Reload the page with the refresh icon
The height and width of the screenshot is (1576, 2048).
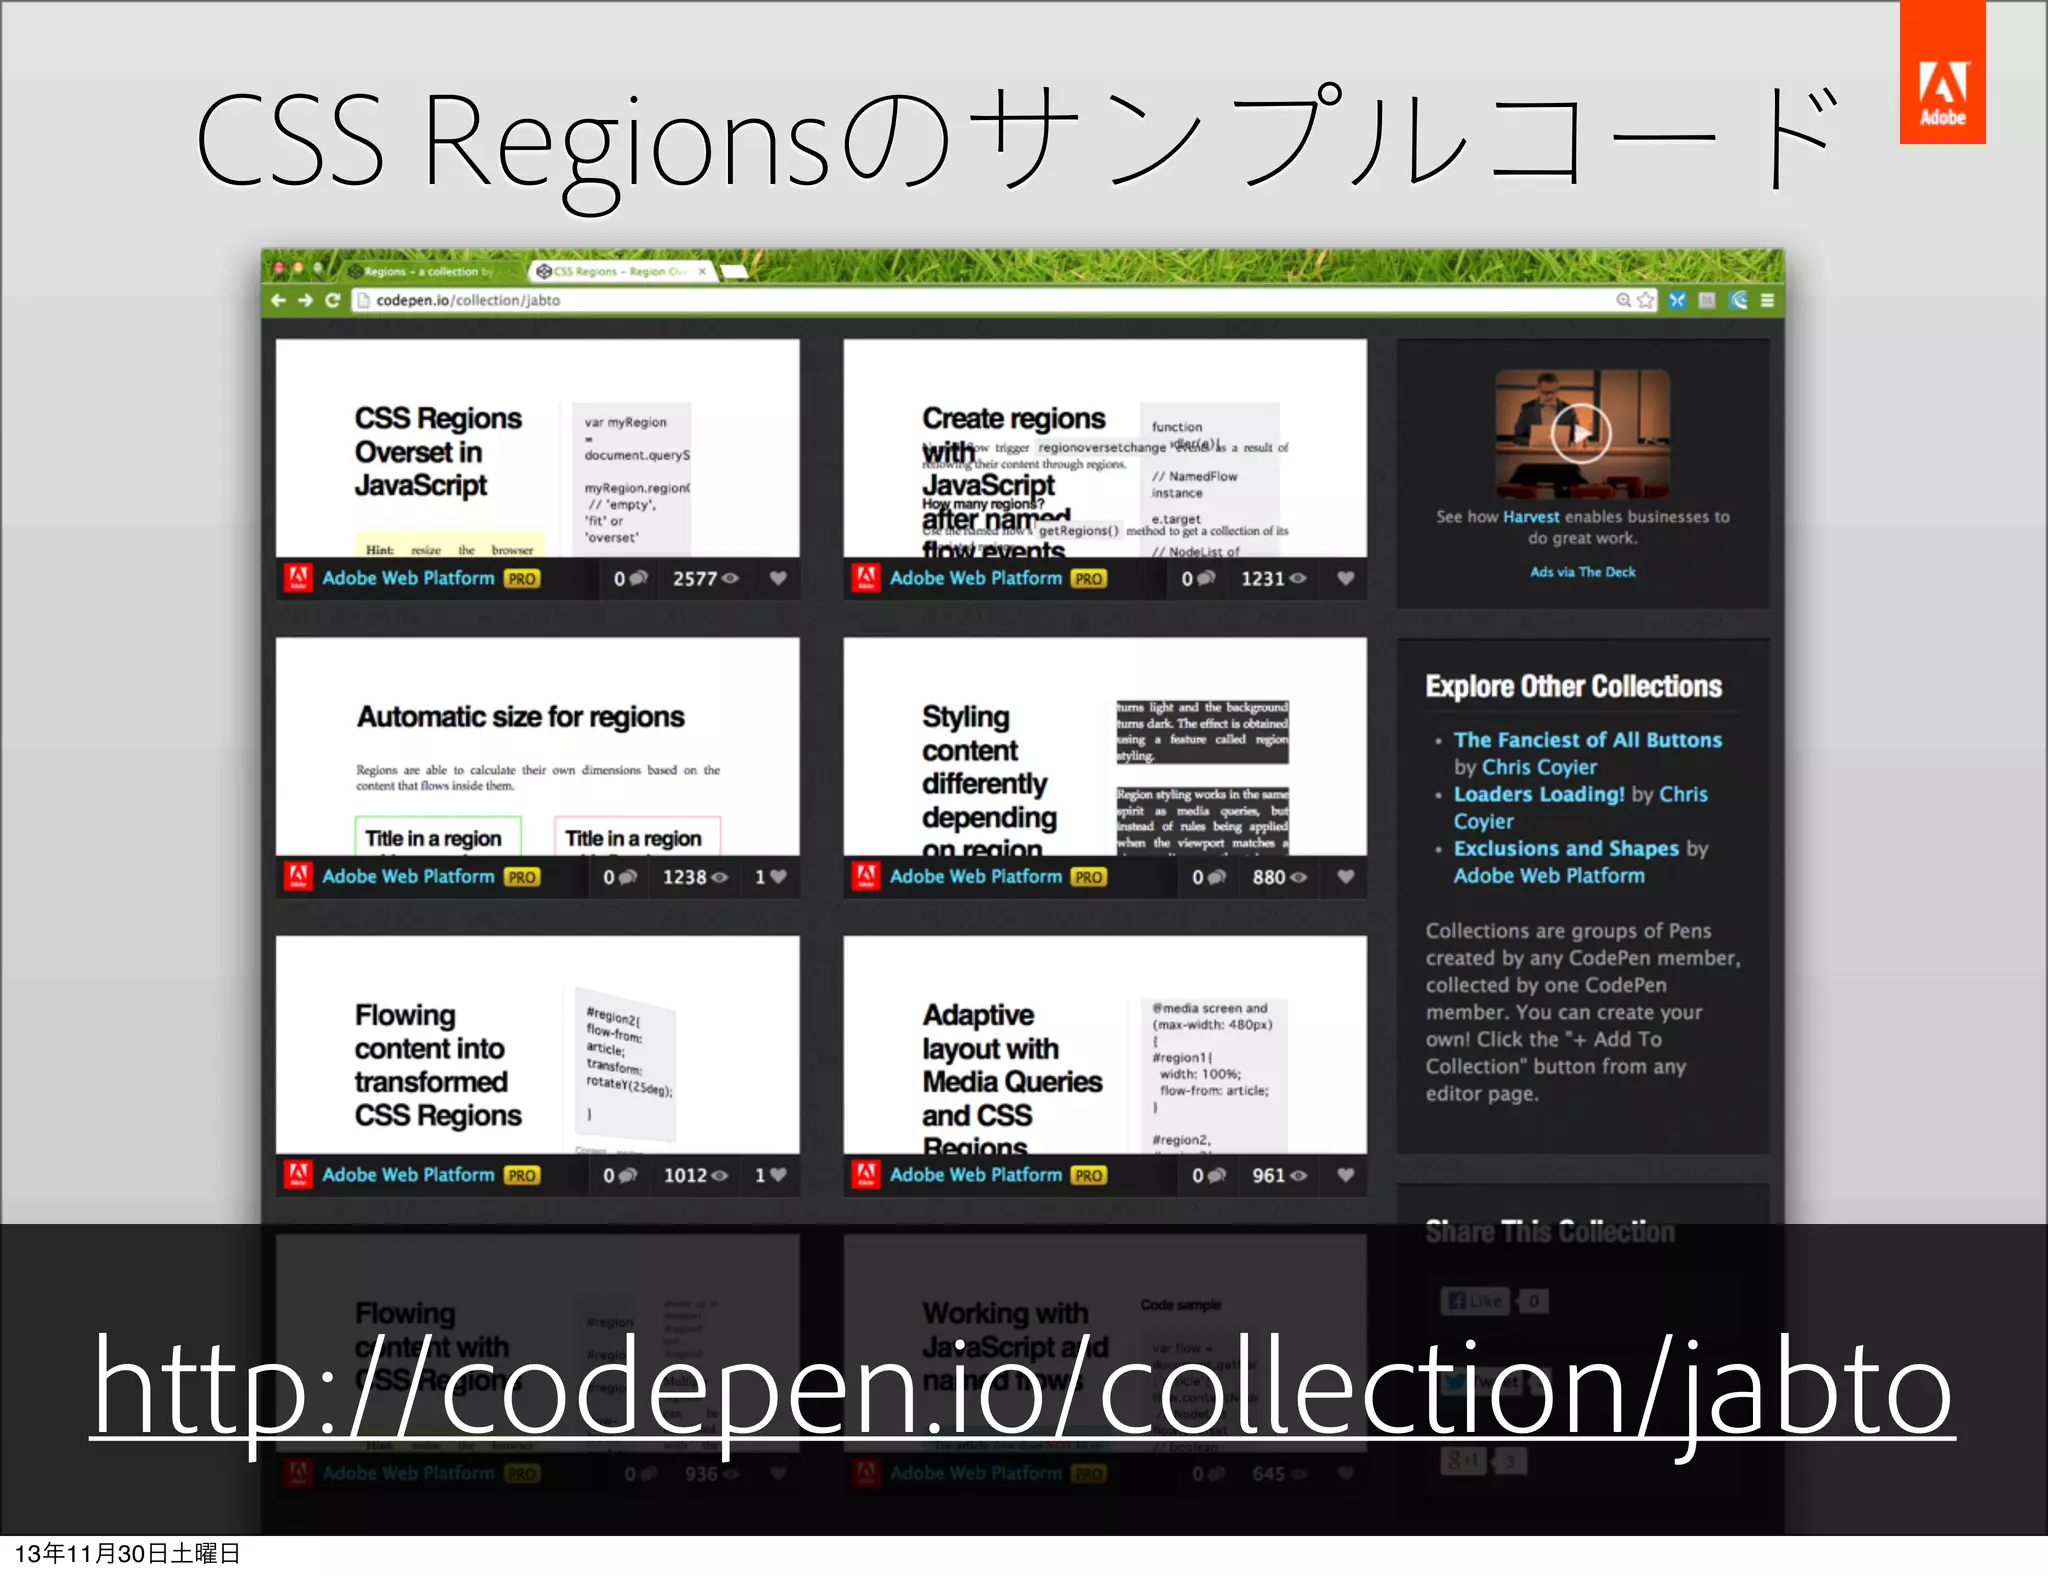(333, 301)
